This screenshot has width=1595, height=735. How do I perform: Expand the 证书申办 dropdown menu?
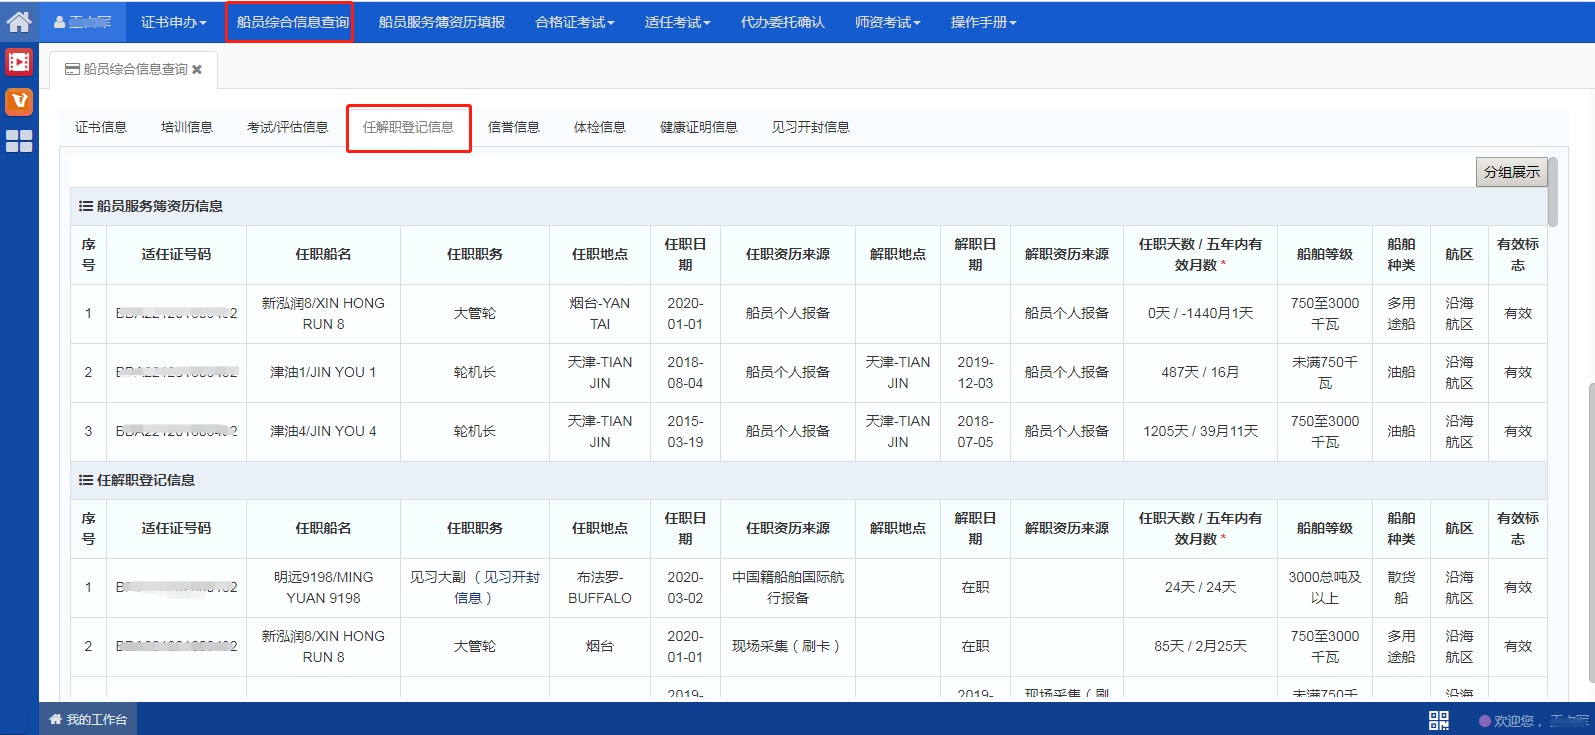point(173,22)
